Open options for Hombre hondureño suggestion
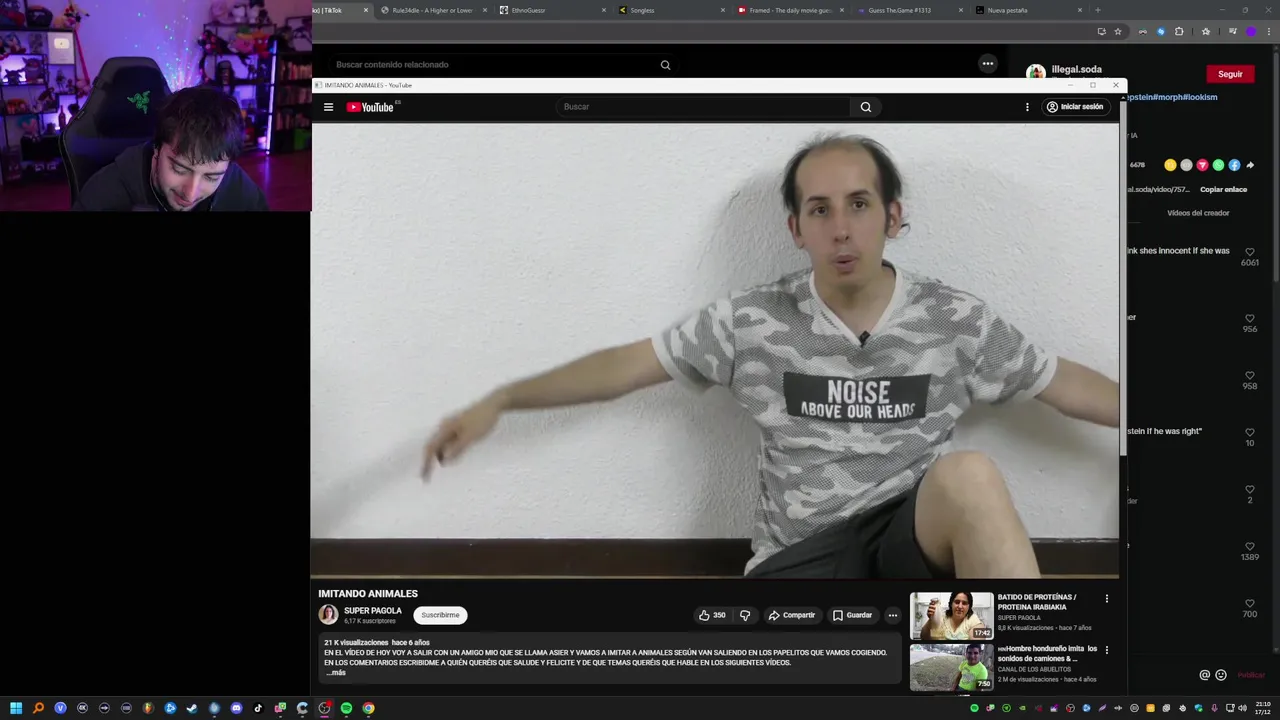Screen dimensions: 1280x720 coord(1106,649)
